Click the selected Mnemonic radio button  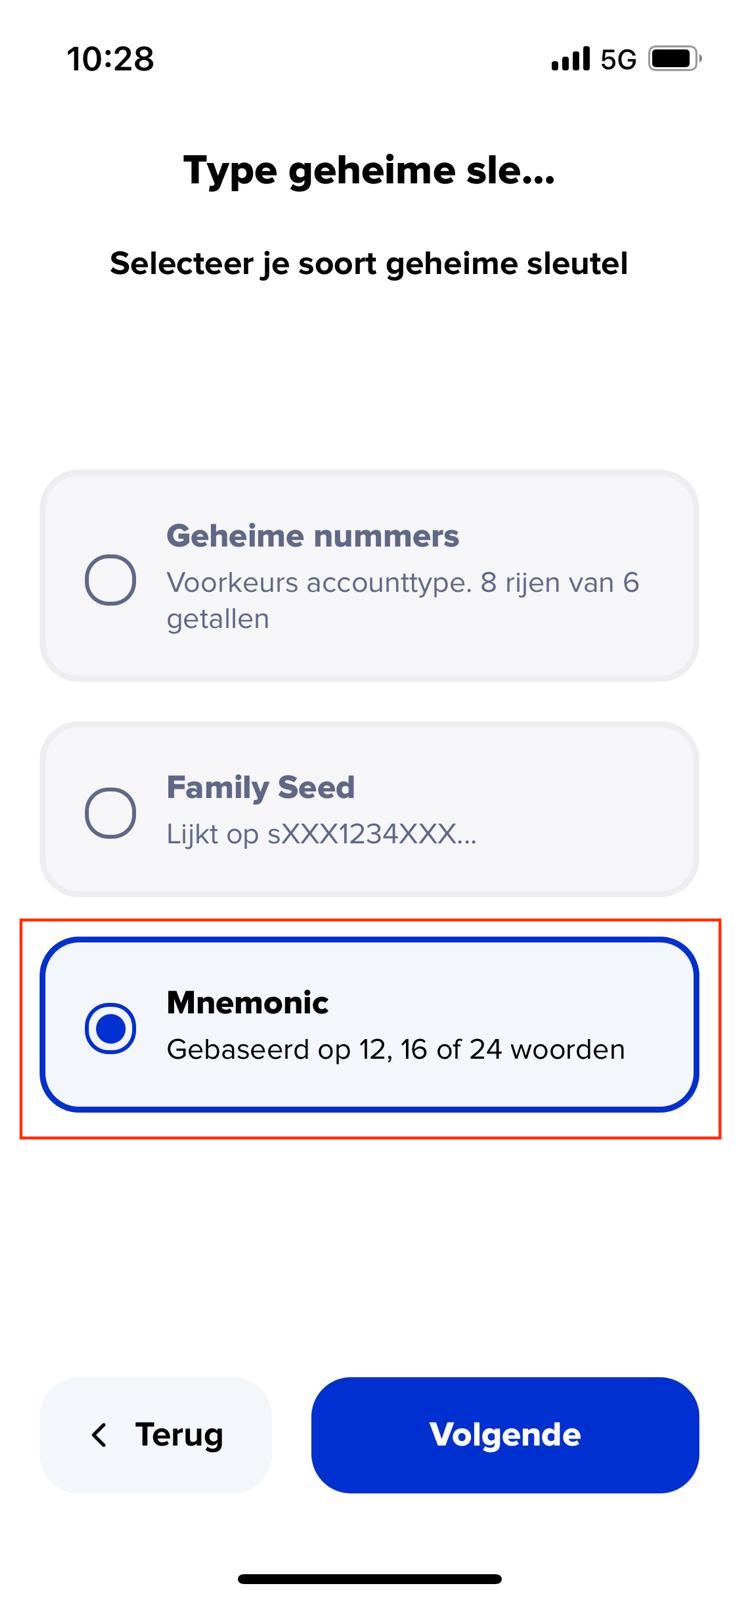(x=110, y=1028)
